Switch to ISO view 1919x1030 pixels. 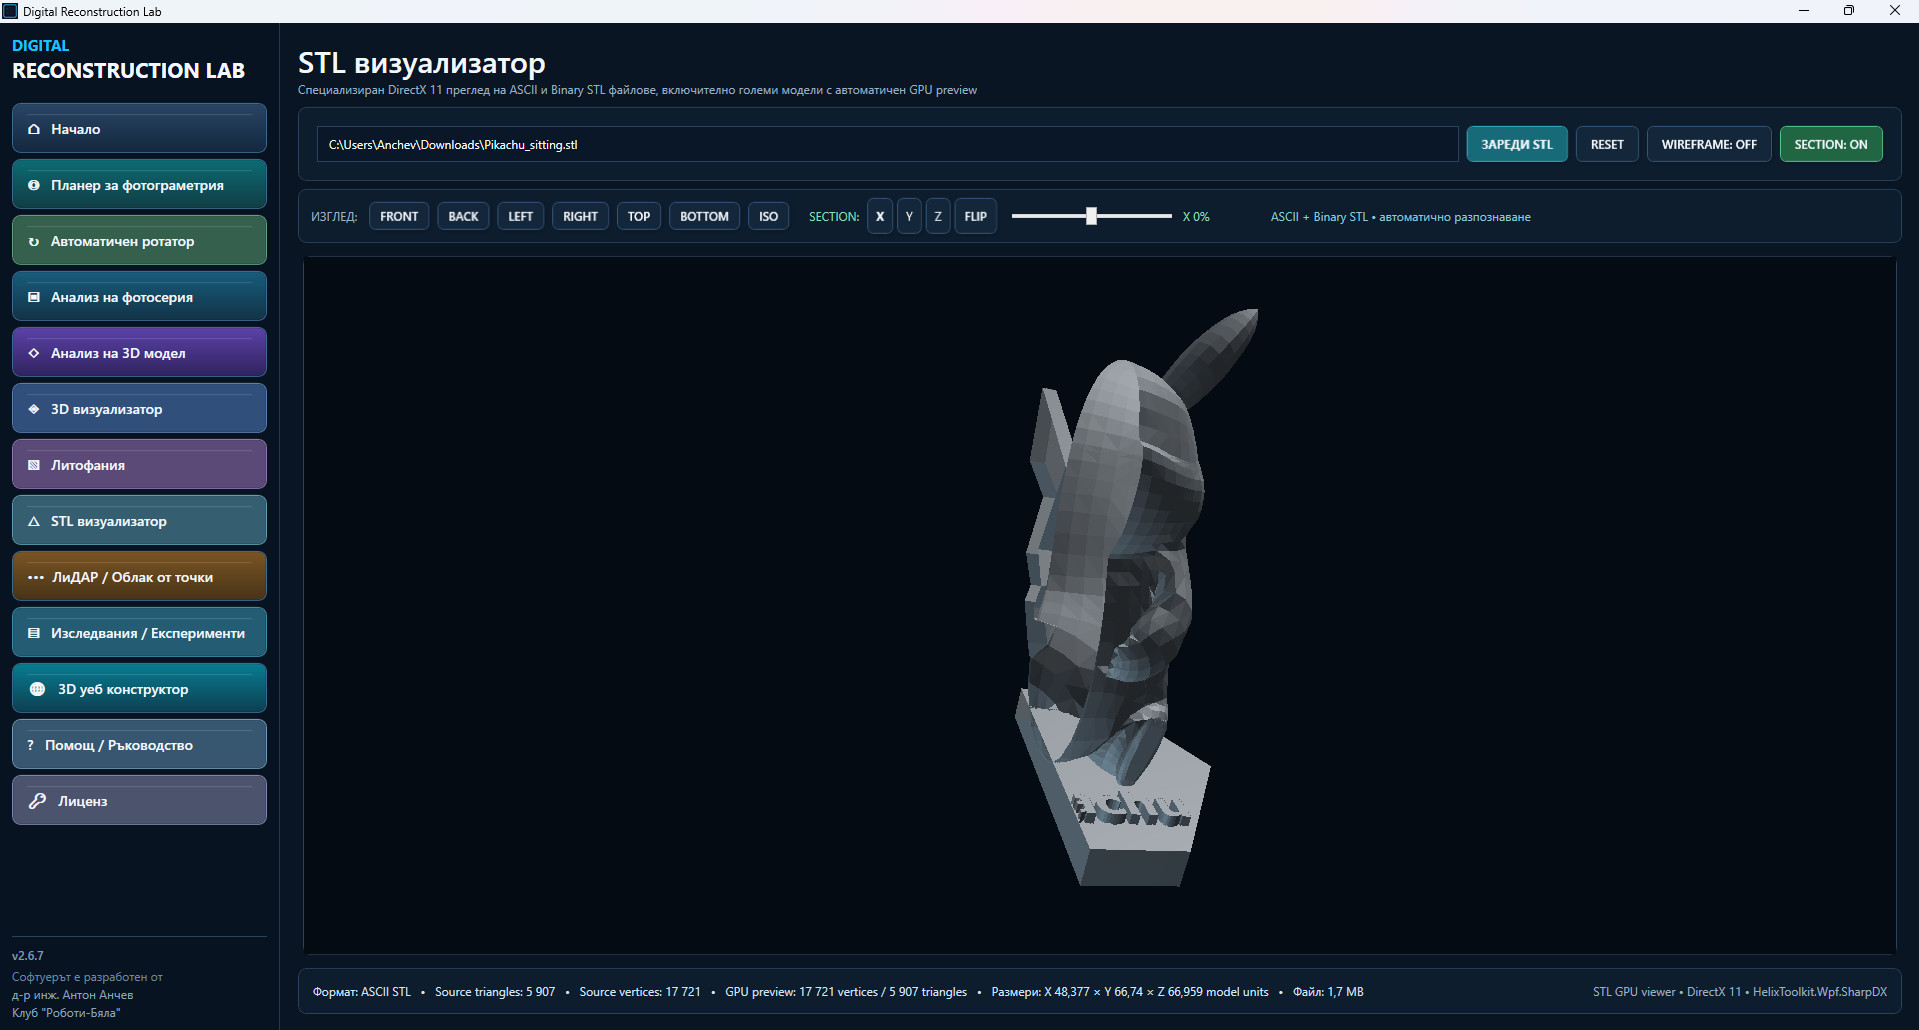coord(768,216)
